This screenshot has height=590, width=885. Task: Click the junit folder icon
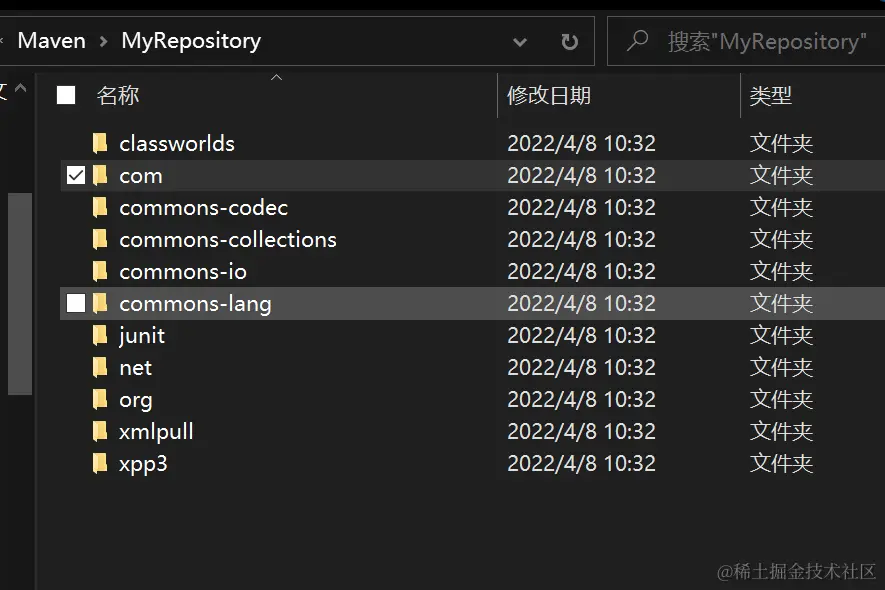[x=100, y=335]
